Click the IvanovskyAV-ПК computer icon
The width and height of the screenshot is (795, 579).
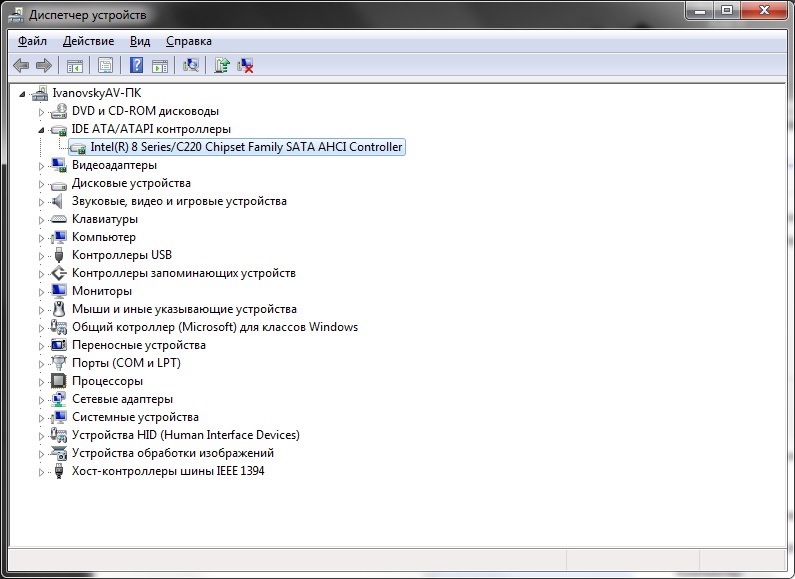coord(40,93)
